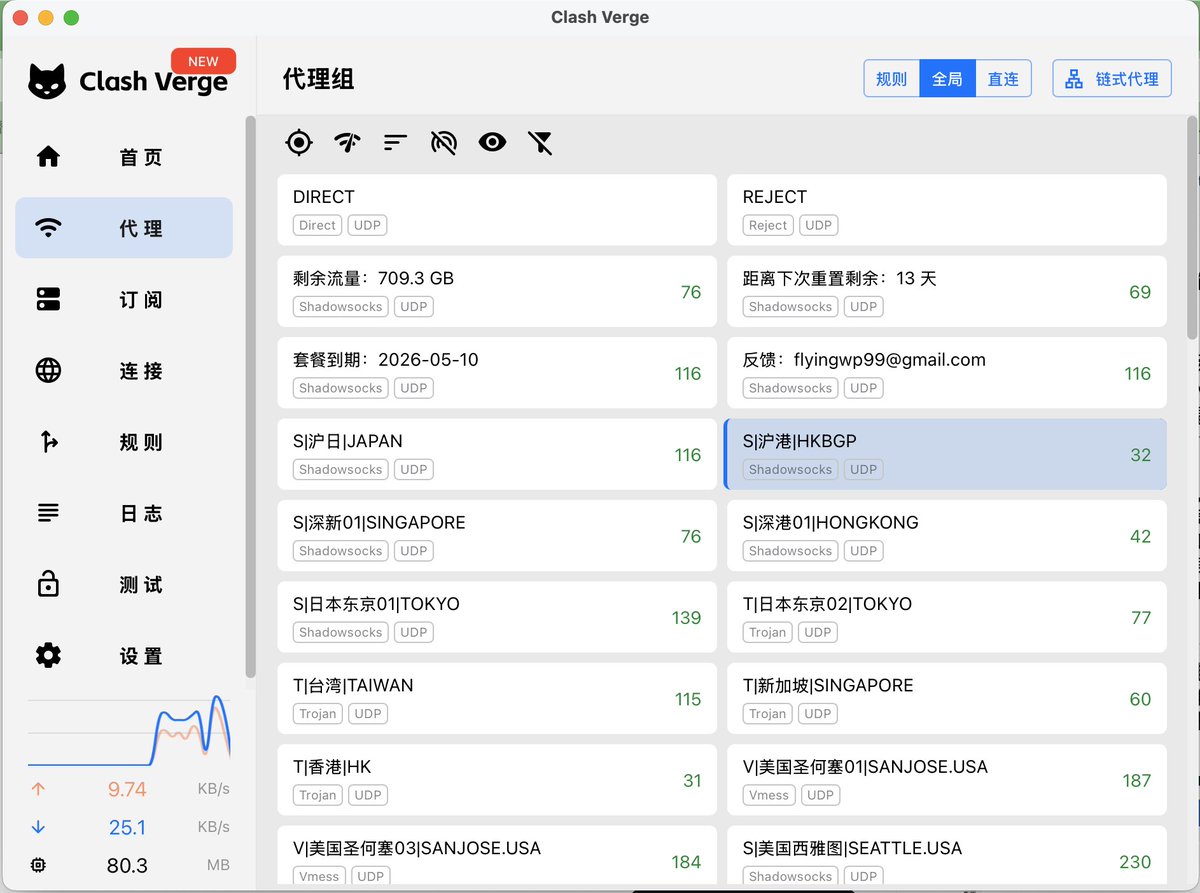Open the 连接 connections page

[124, 370]
